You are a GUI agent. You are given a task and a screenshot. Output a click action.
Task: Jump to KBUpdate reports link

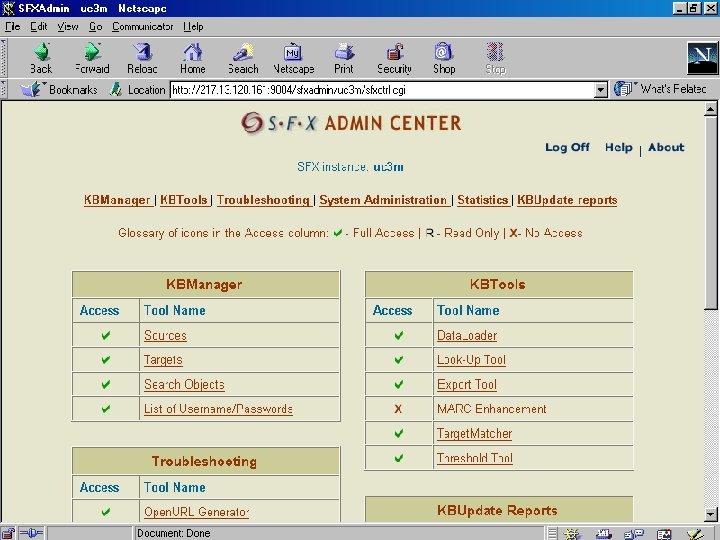pos(567,200)
